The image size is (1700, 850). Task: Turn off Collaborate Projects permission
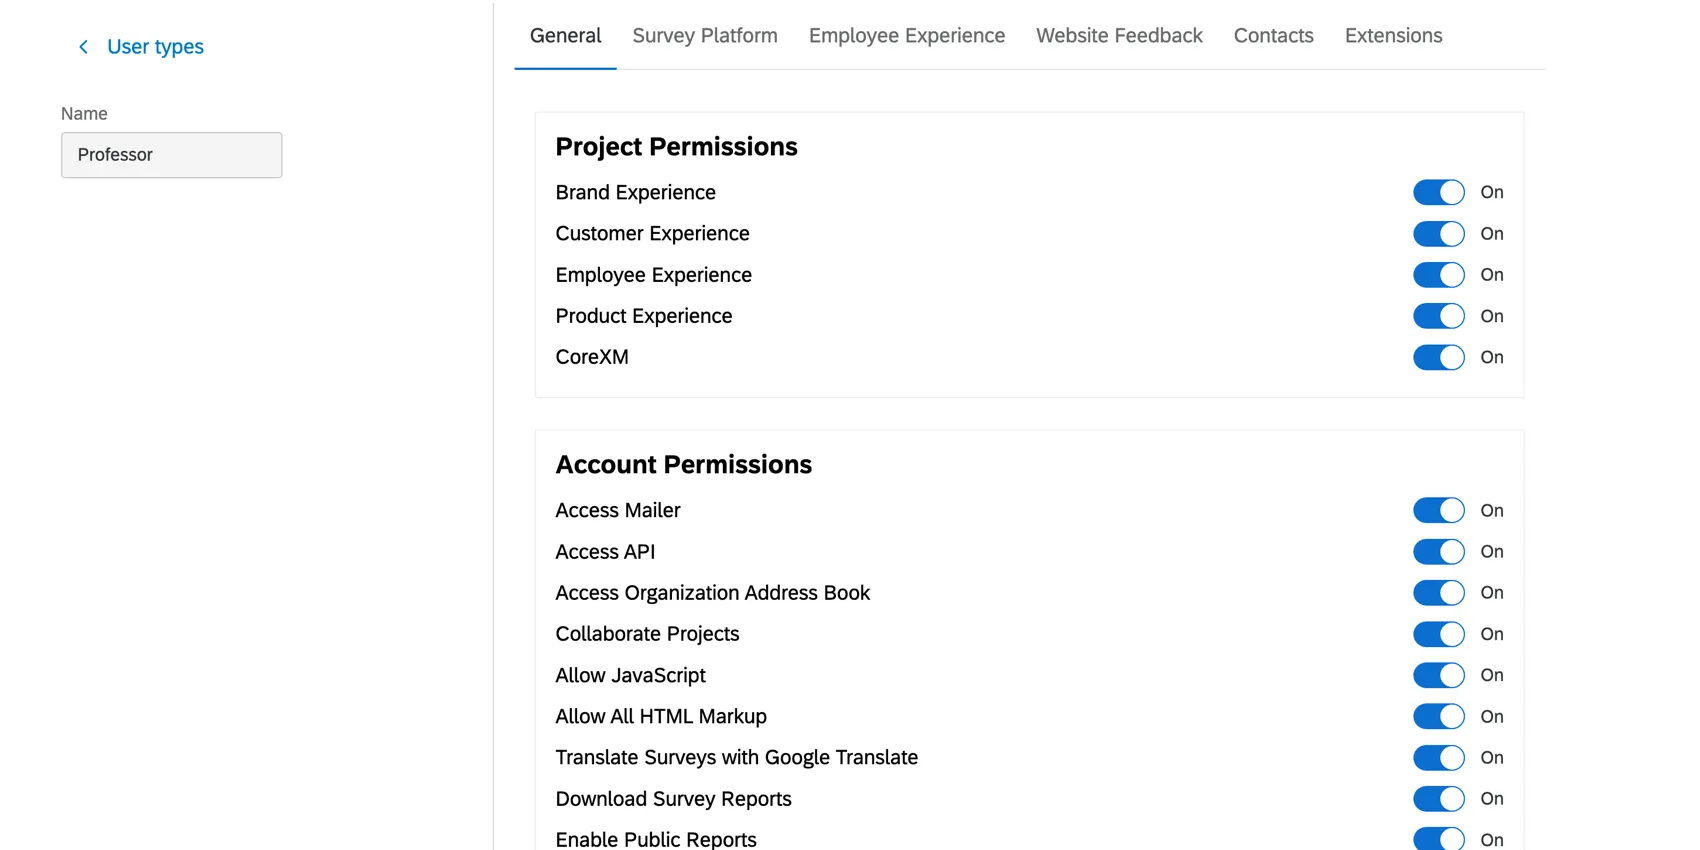click(x=1438, y=634)
